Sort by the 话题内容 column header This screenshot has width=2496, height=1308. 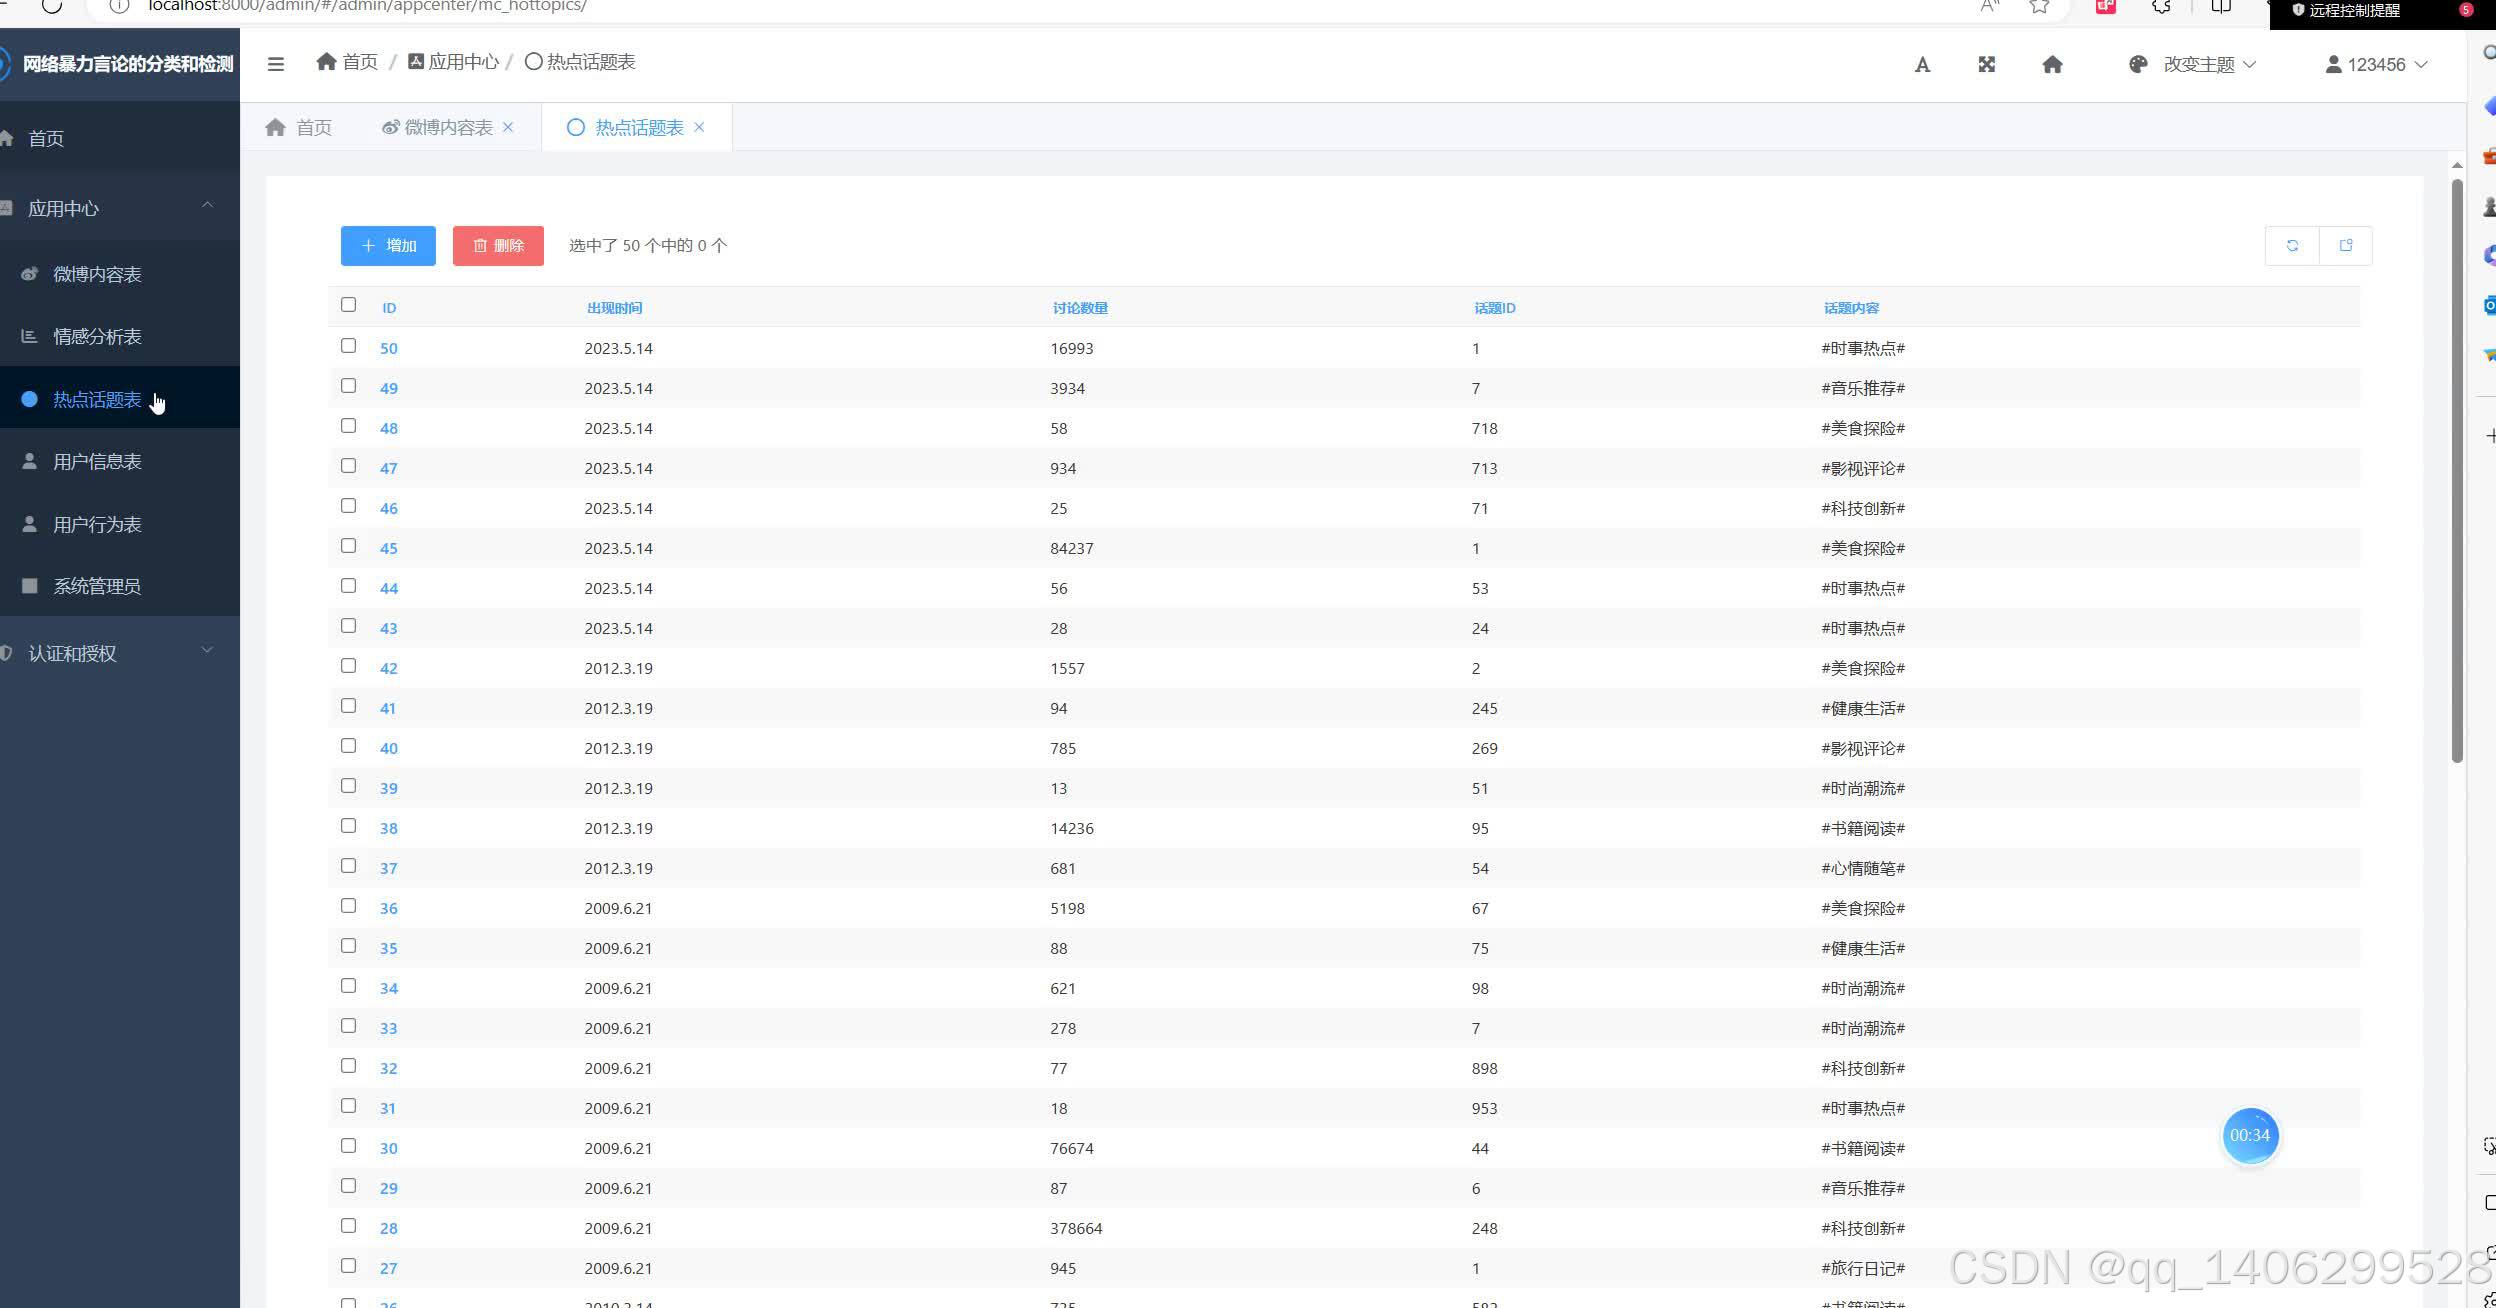[1851, 308]
